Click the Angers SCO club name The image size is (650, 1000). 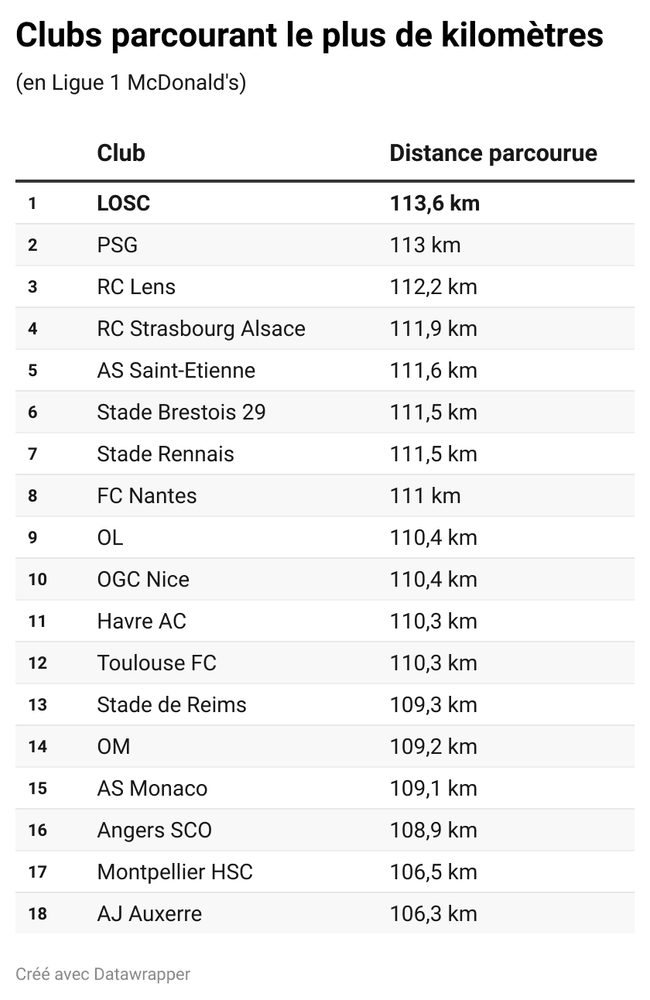pos(154,830)
